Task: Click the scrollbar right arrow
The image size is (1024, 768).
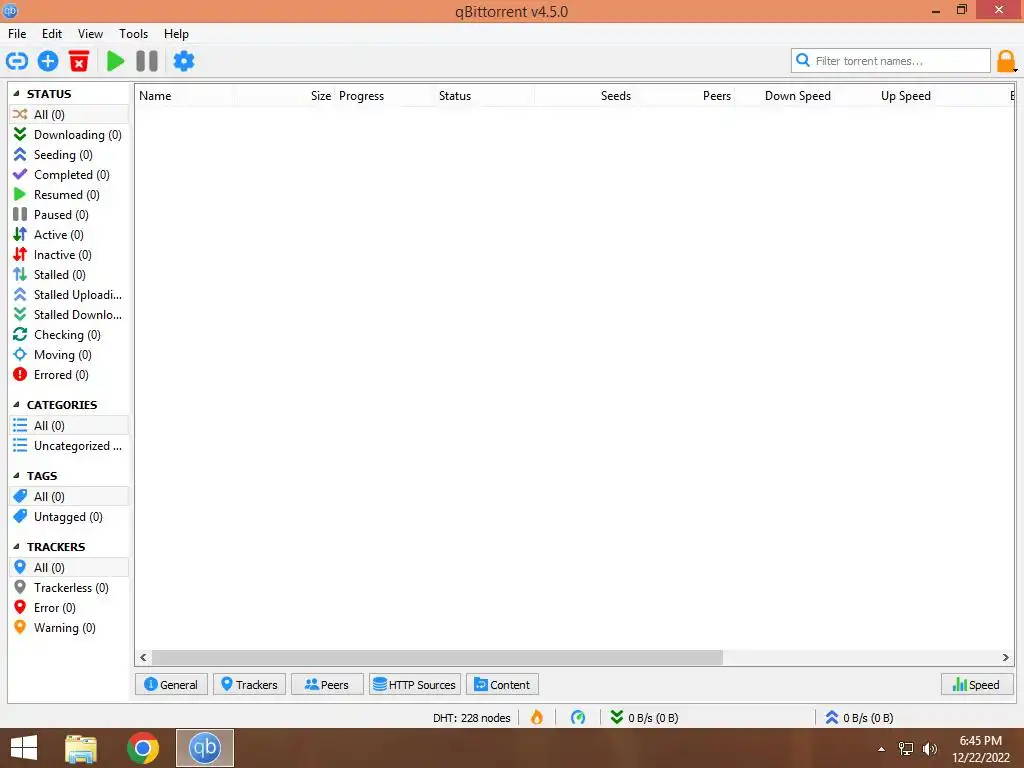Action: (1006, 658)
